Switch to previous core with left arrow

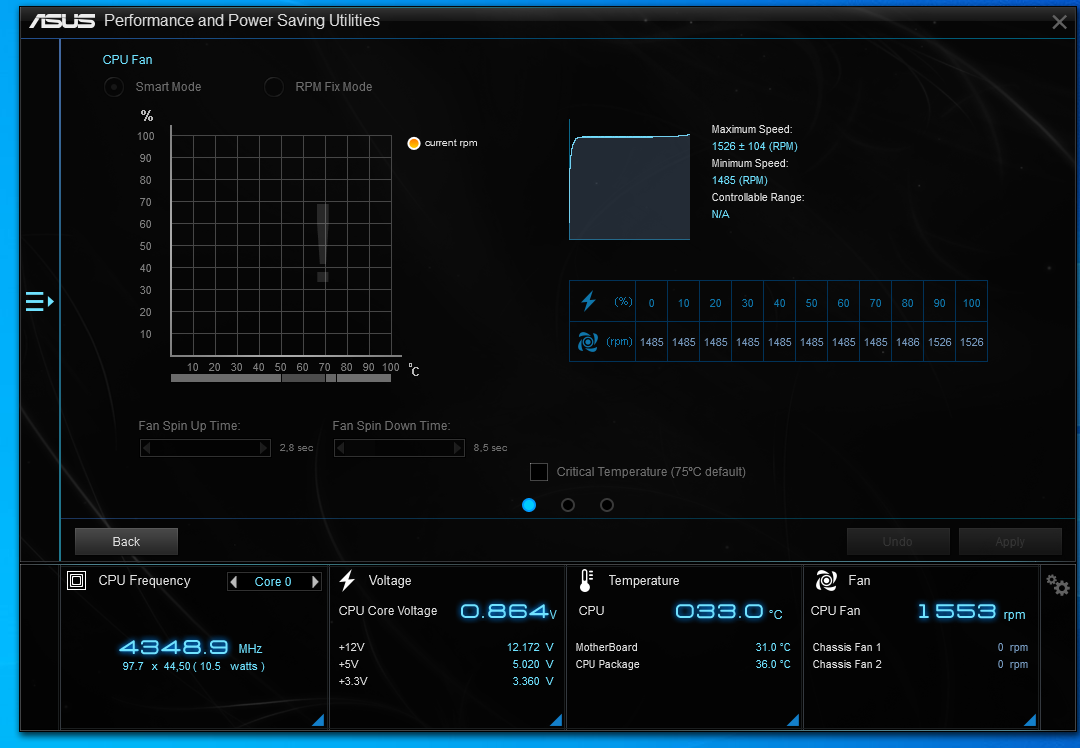pos(234,582)
